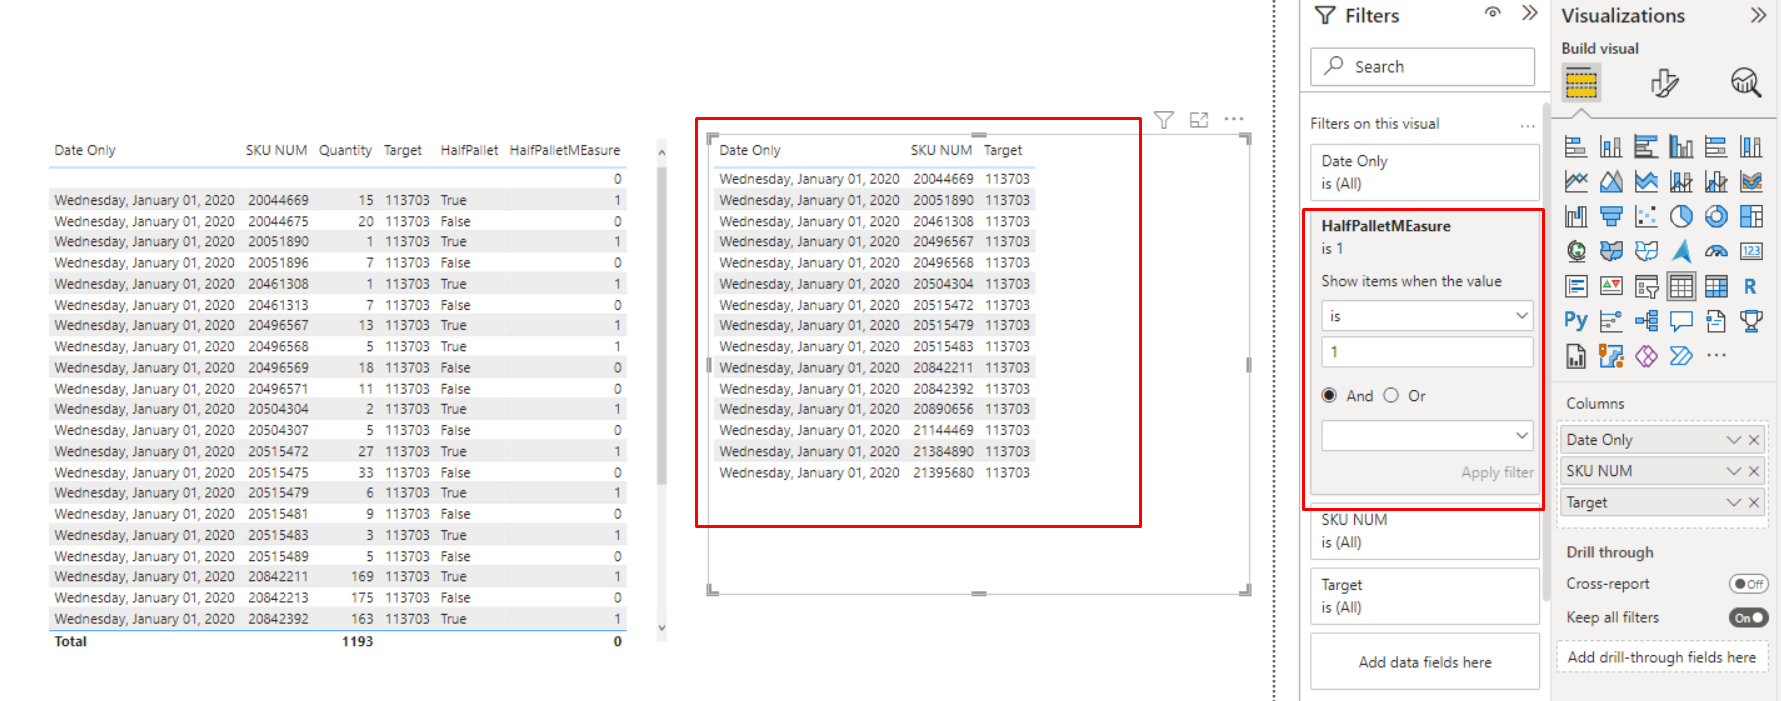Expand SKU NUM column options chevron
Viewport: 1781px width, 701px height.
pos(1734,471)
